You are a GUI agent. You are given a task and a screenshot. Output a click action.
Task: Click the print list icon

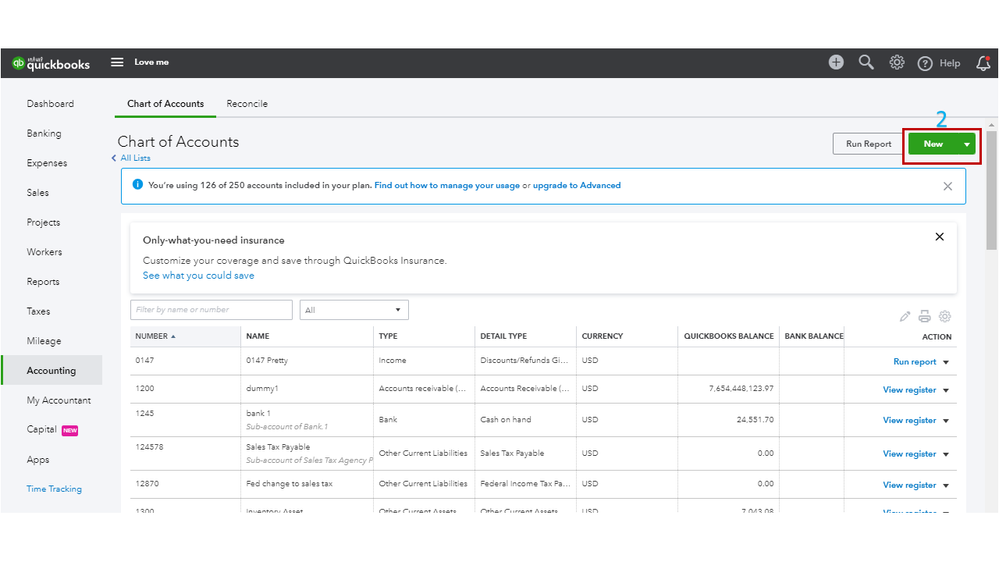pyautogui.click(x=925, y=316)
